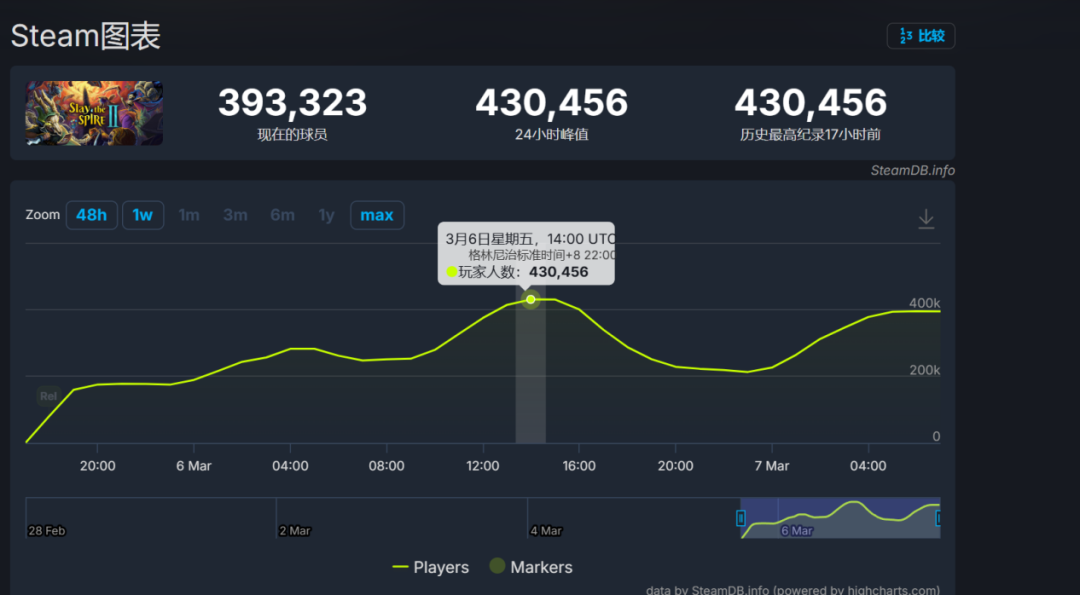
Task: Open the Slay the Spire II game thumbnail
Action: point(94,113)
